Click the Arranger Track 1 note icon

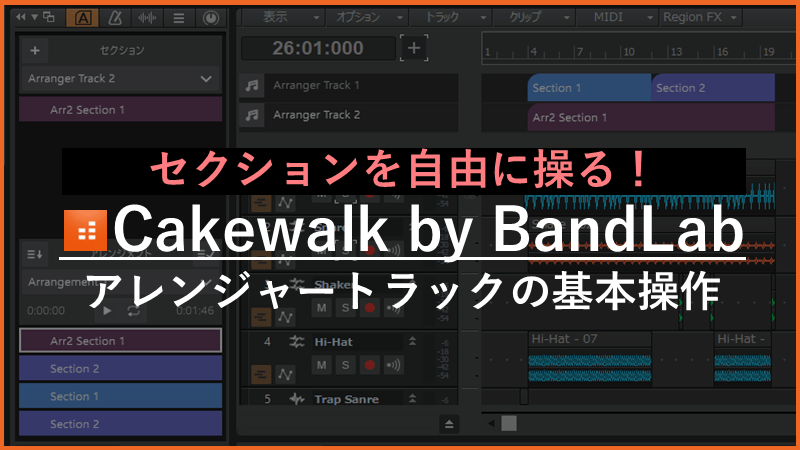(x=252, y=85)
